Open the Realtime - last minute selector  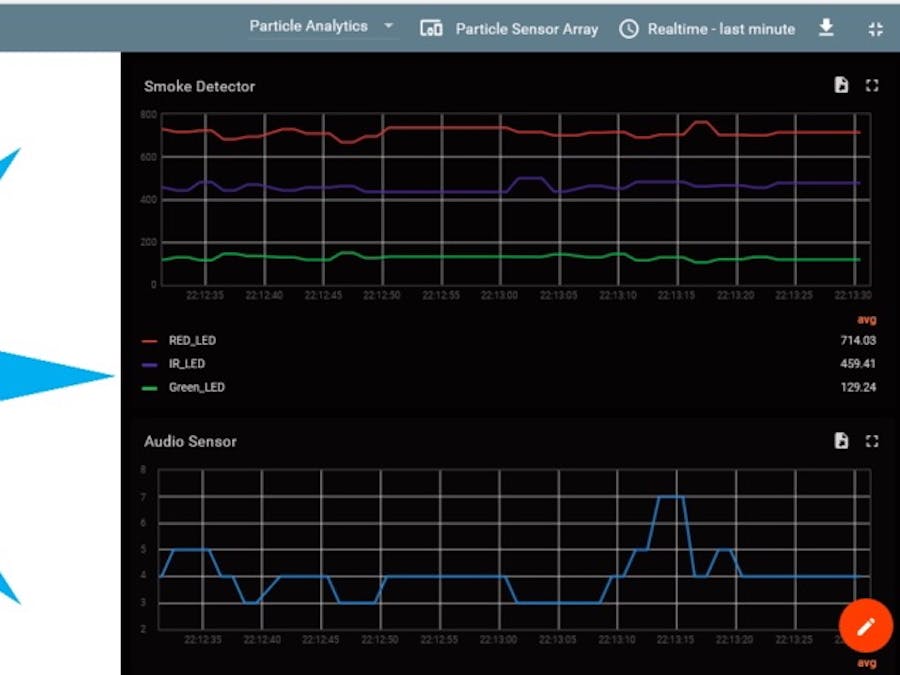(x=720, y=29)
